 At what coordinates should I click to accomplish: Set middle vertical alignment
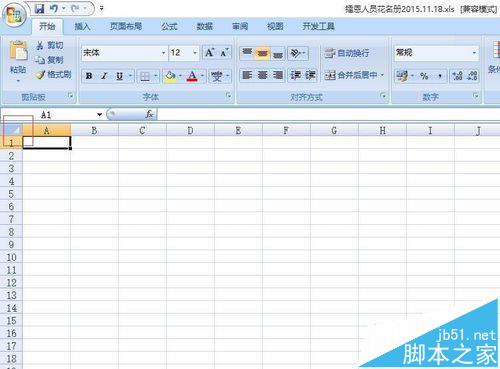(262, 53)
